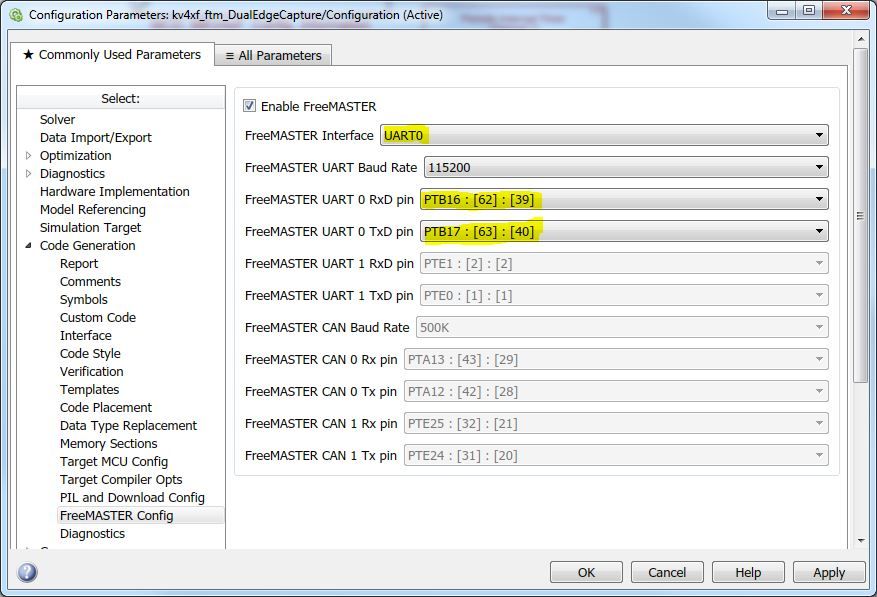This screenshot has height=597, width=877.
Task: Switch to the Commonly Used Parameters tab
Action: tap(112, 55)
